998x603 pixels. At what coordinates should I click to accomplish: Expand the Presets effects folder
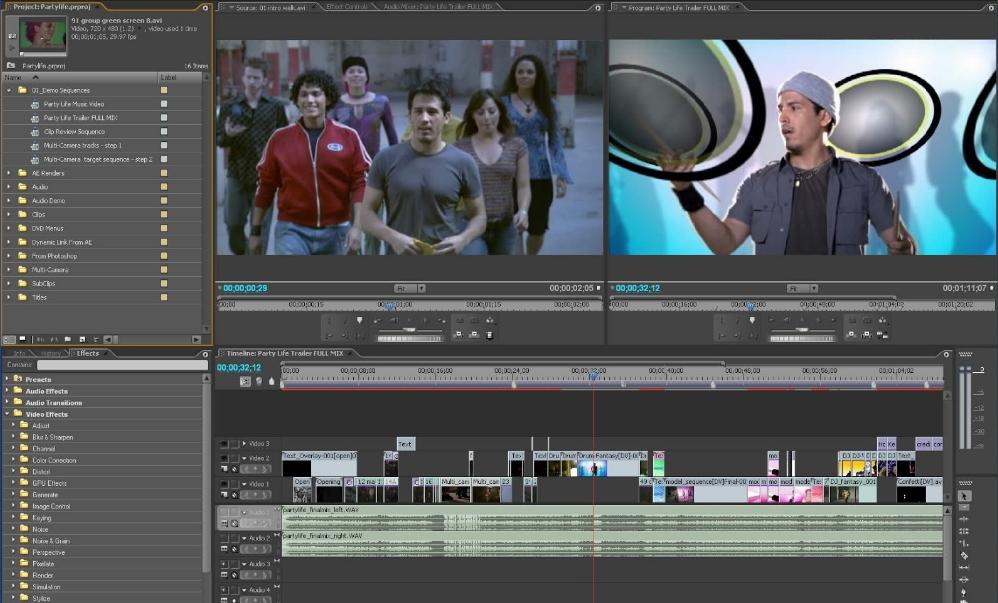pyautogui.click(x=8, y=379)
